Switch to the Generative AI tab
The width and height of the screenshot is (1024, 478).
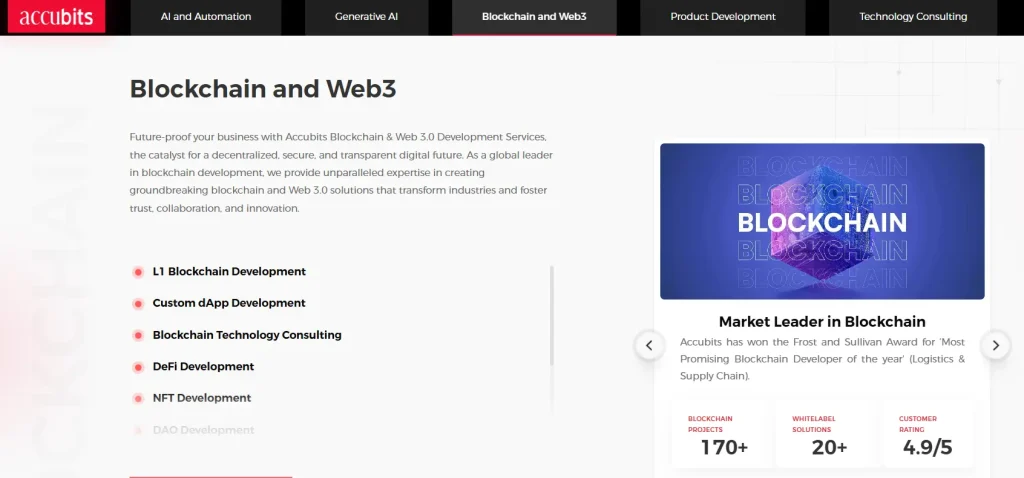pyautogui.click(x=366, y=17)
